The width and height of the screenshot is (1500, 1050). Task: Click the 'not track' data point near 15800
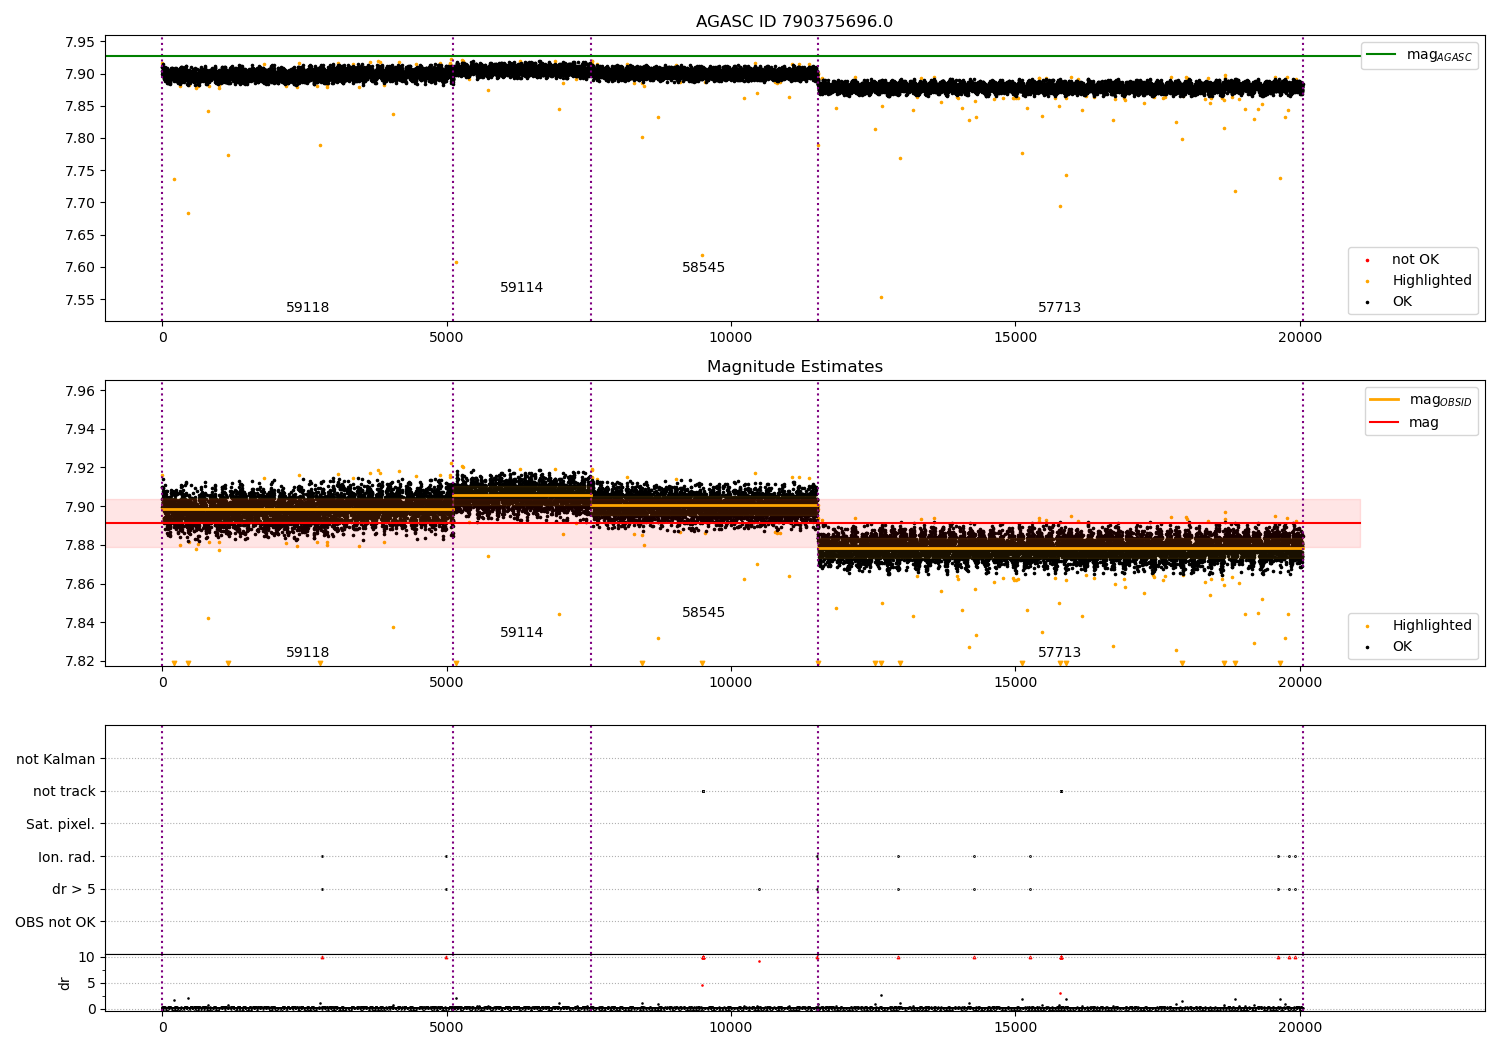click(1061, 791)
